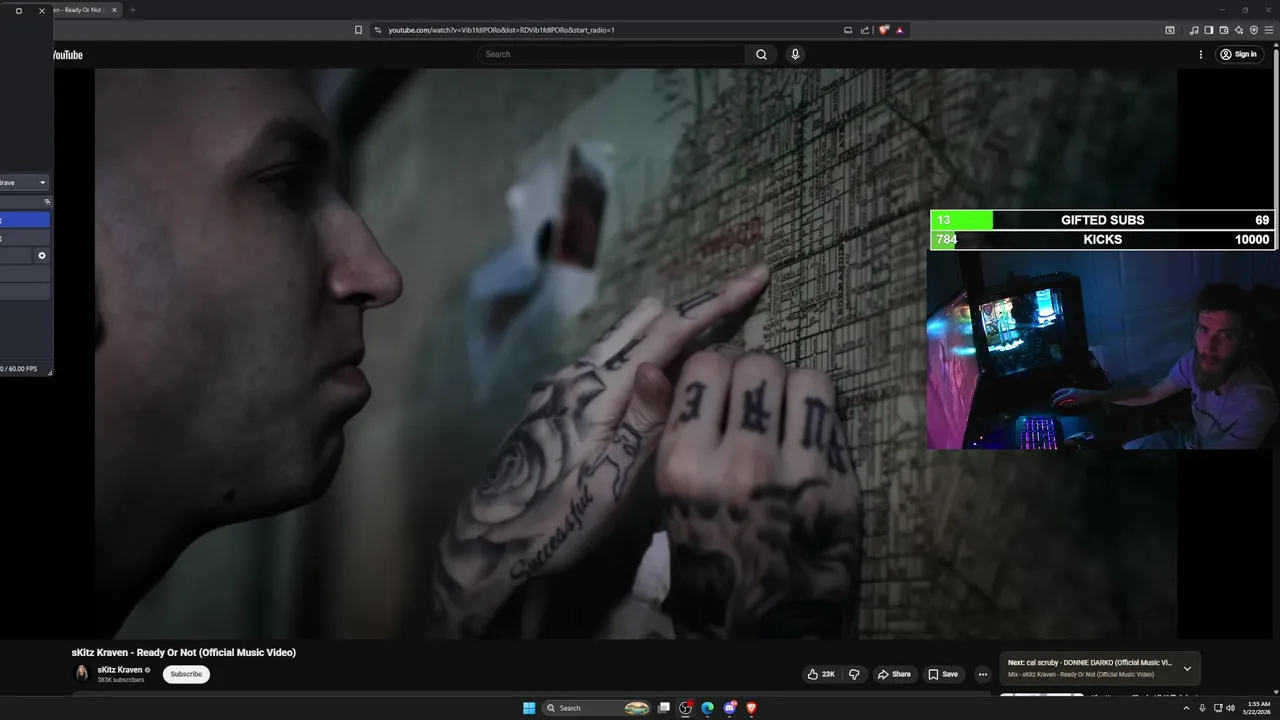This screenshot has height=720, width=1280.
Task: Open the Brave main hamburger menu
Action: click(1269, 30)
